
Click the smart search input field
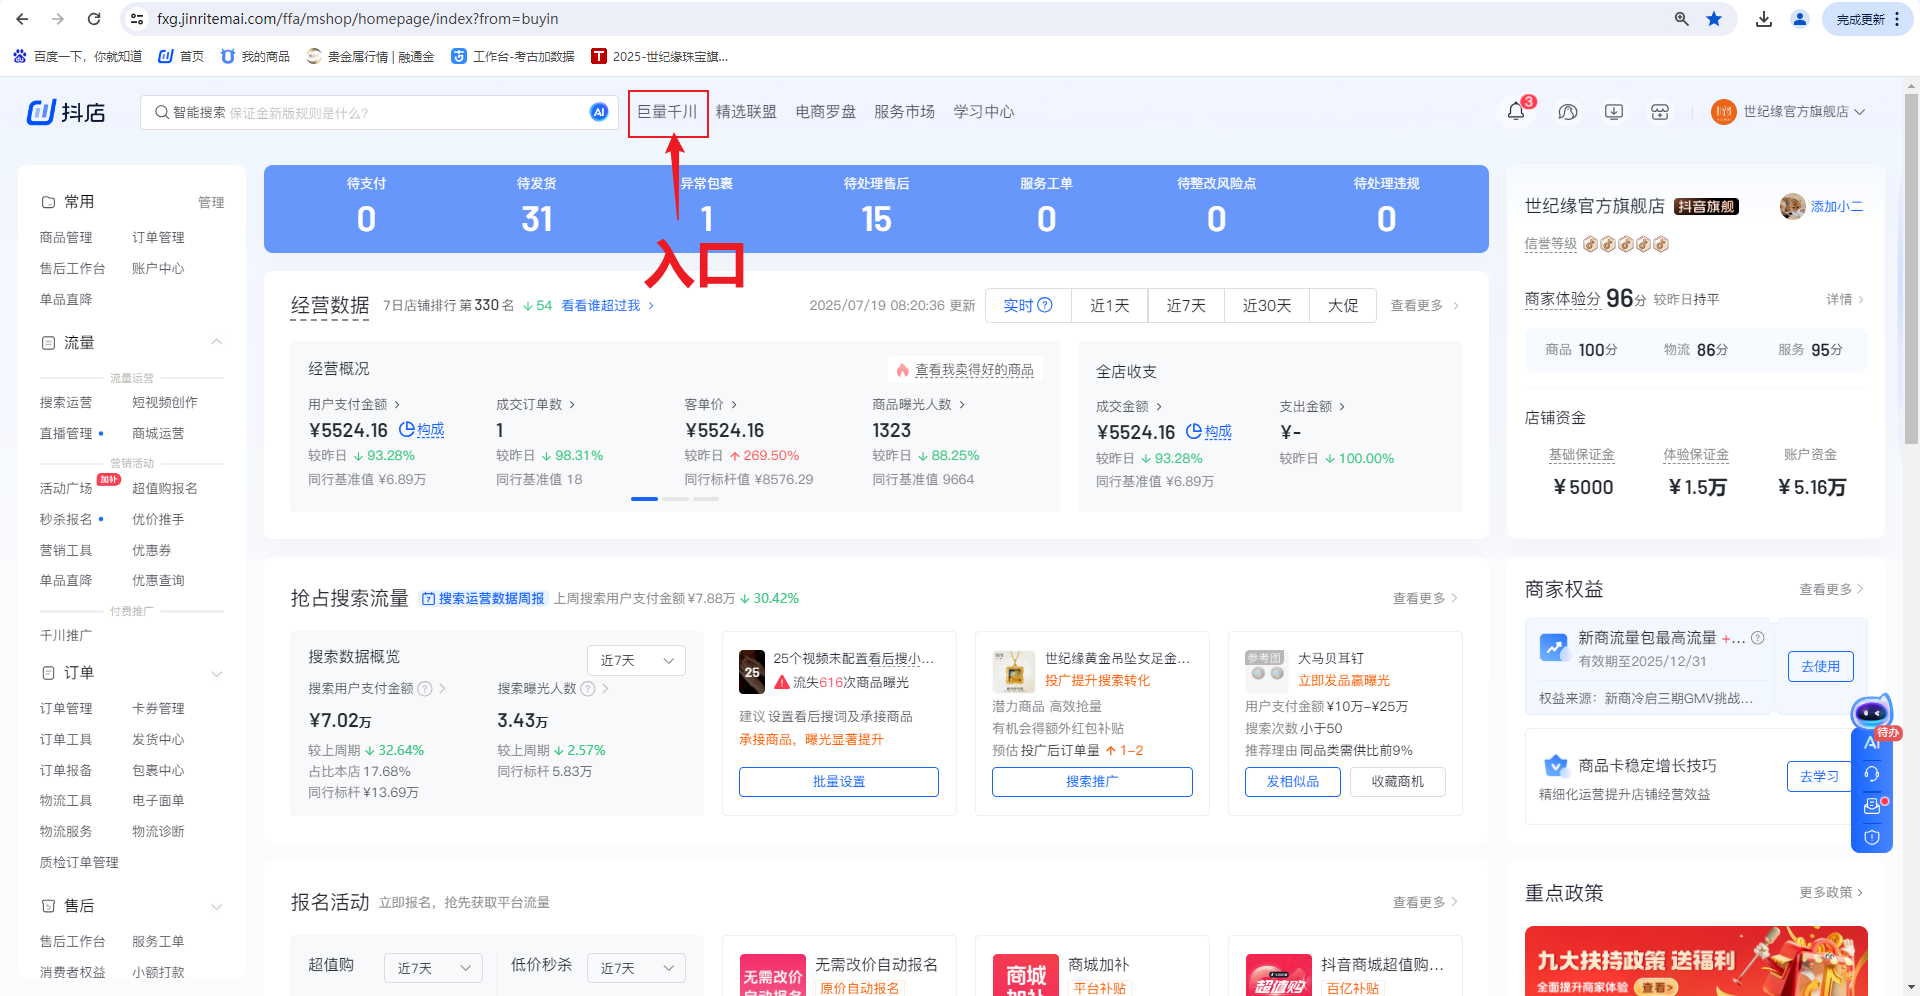click(370, 112)
